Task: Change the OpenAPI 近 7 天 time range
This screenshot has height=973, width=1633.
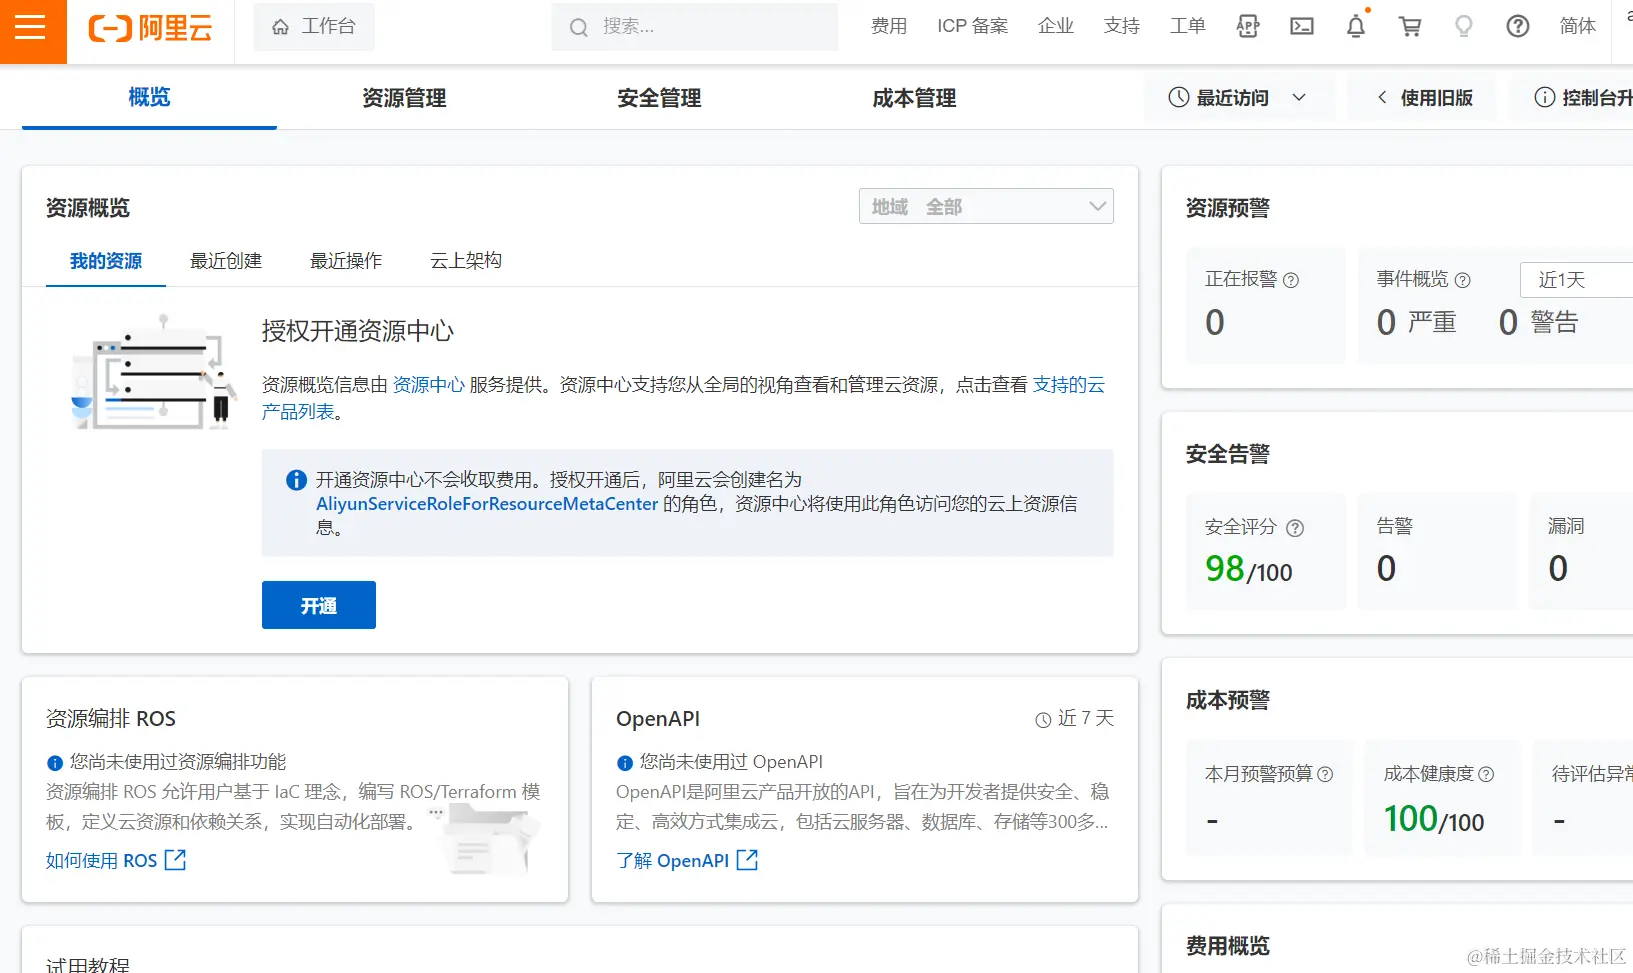Action: click(1074, 719)
